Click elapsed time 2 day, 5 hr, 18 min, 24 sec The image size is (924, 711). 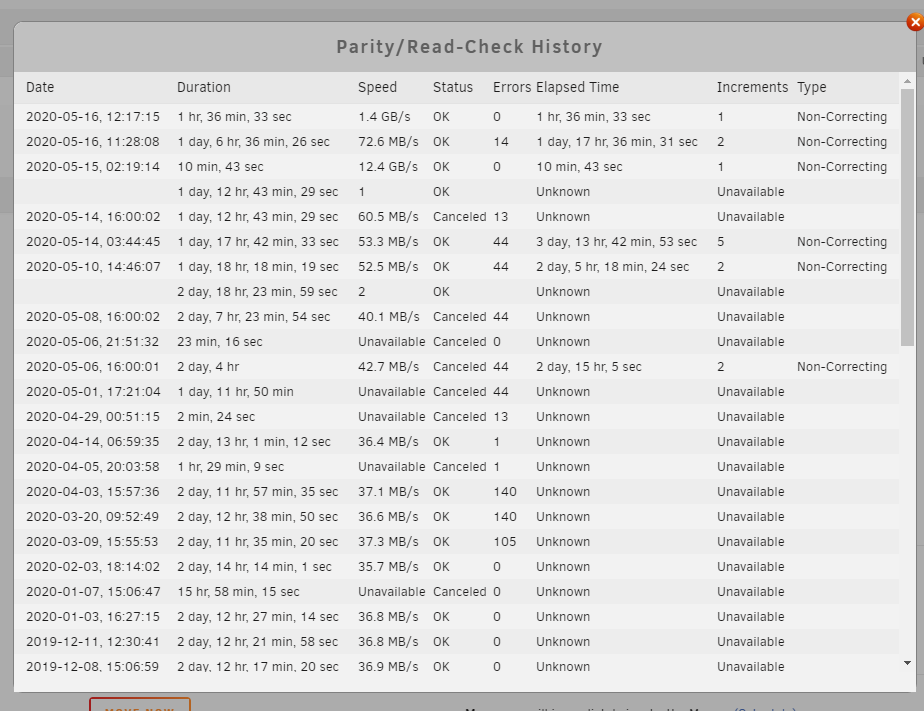click(612, 267)
